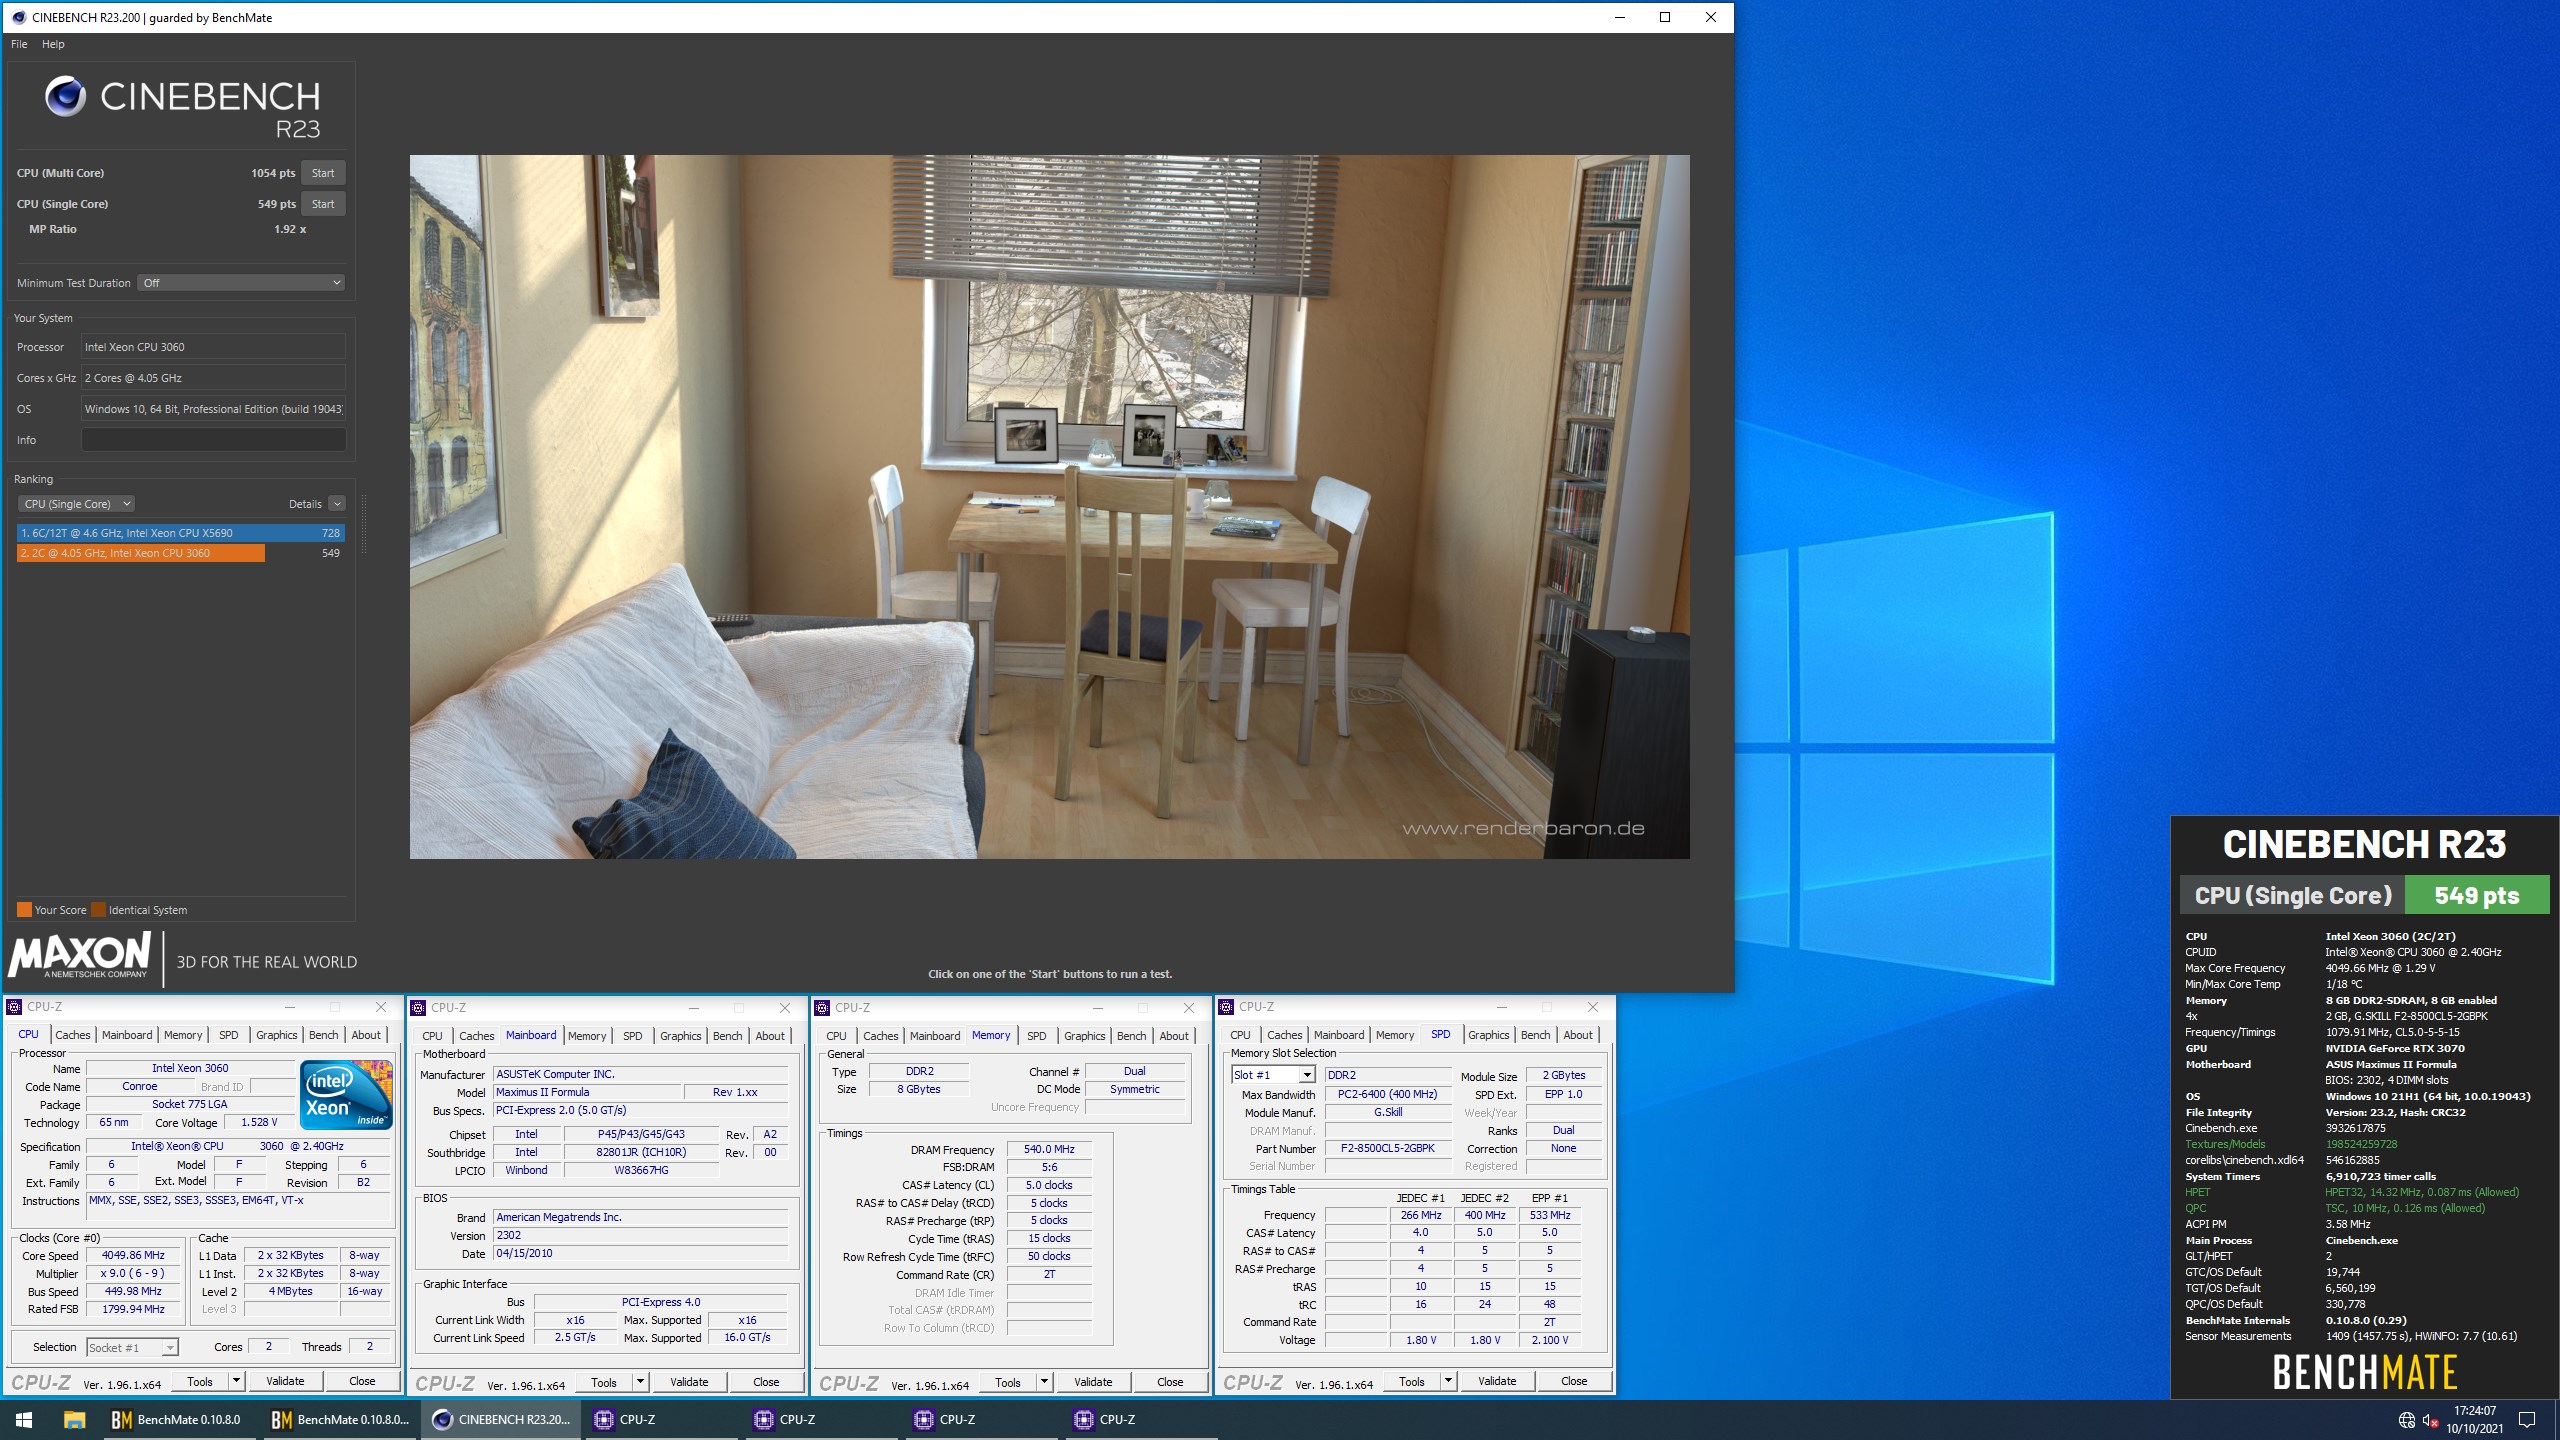Click Core Speed value 4049.86 MHz
This screenshot has height=1440, width=2560.
[133, 1255]
